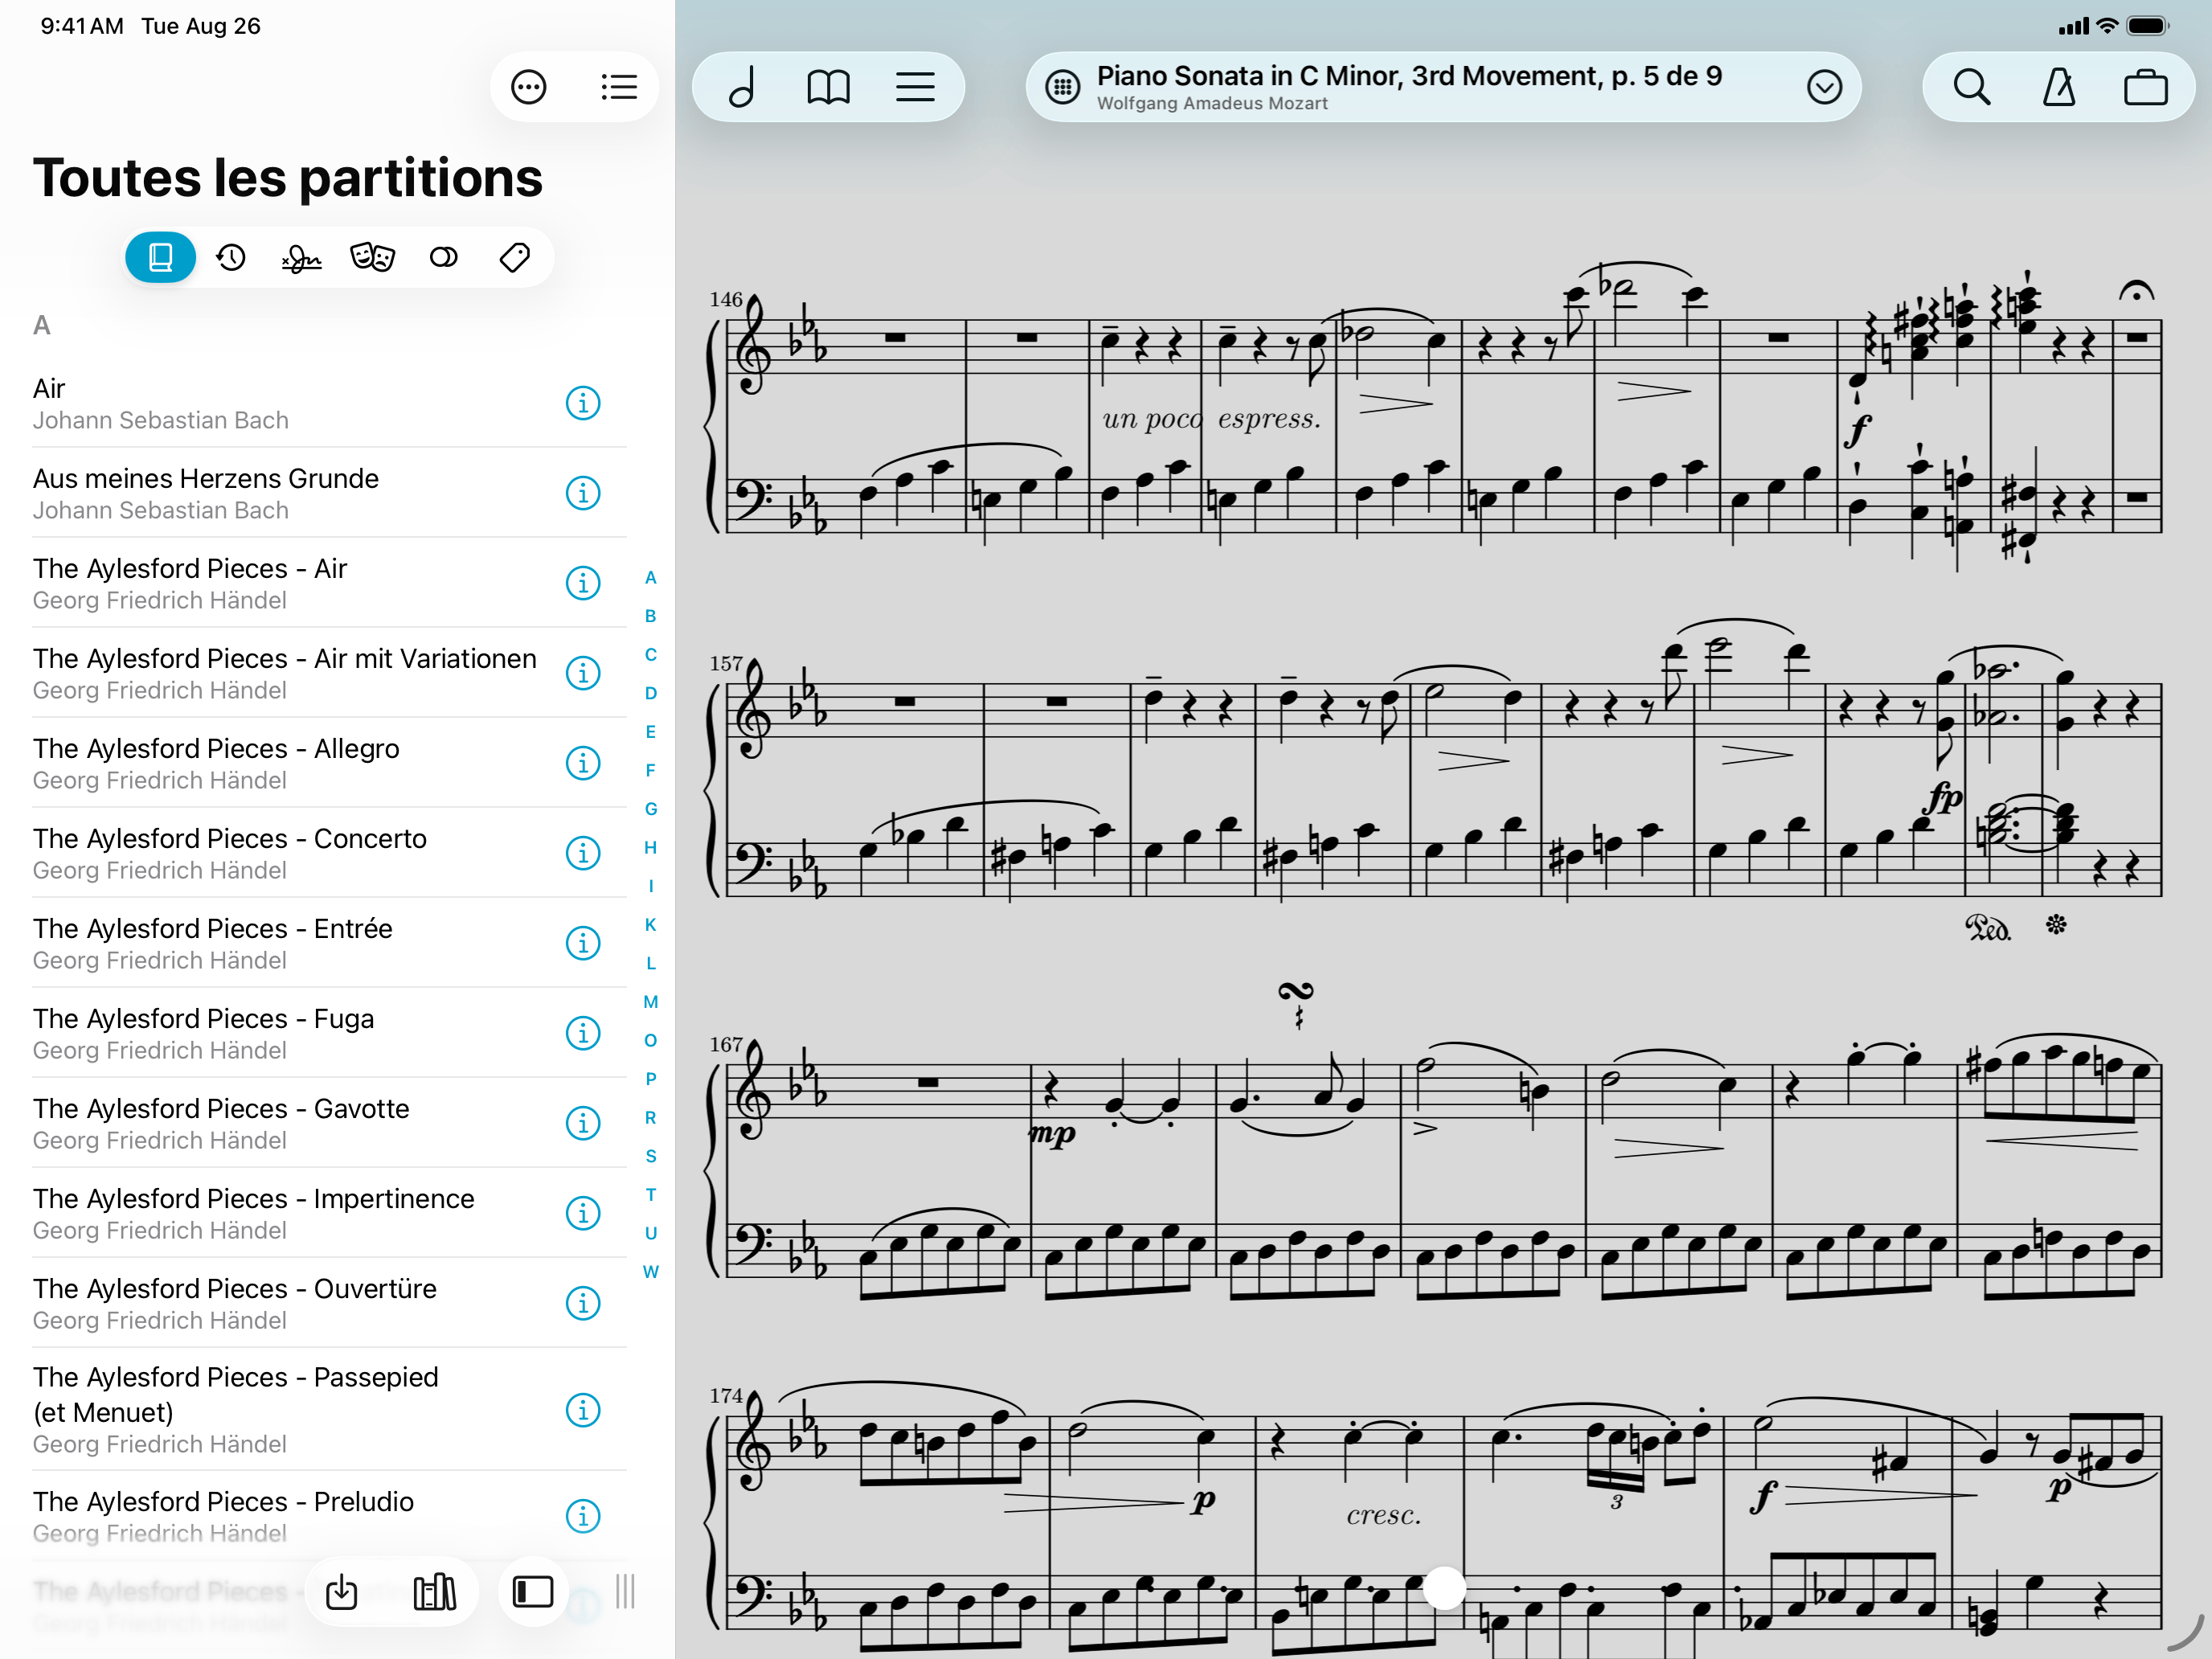
Task: Show info for Air by Bach
Action: (x=583, y=403)
